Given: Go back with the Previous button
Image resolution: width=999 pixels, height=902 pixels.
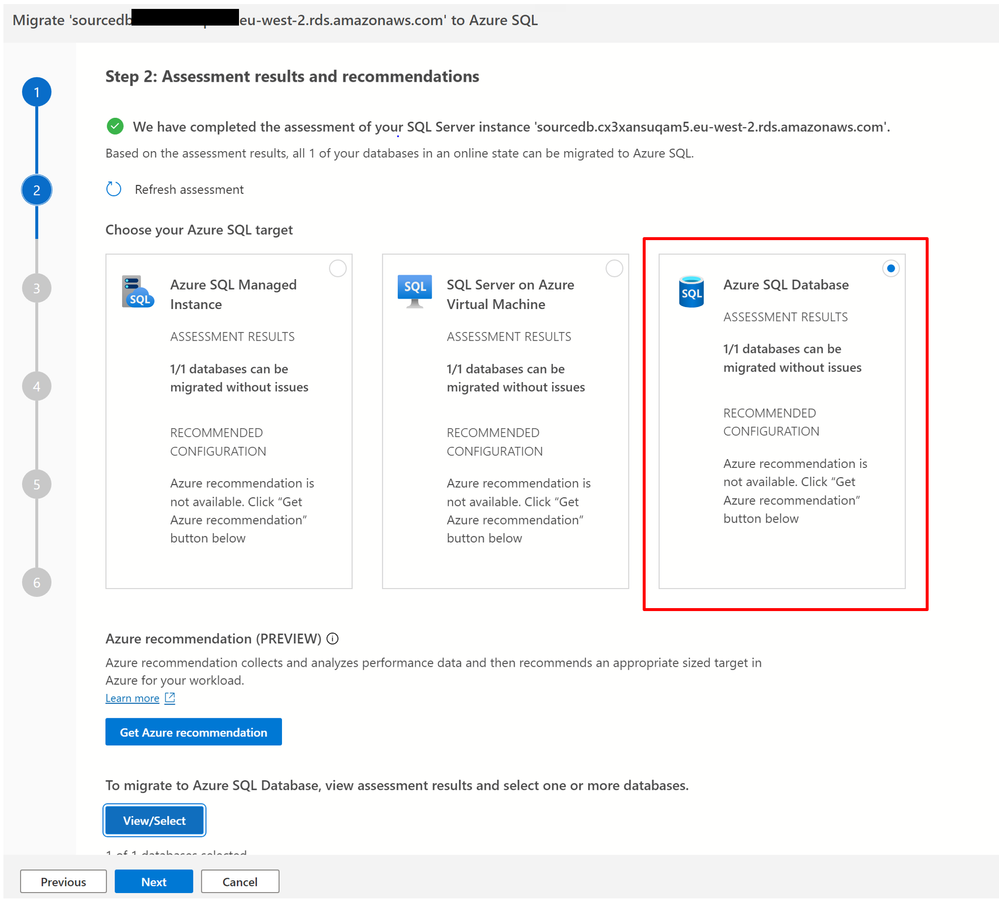Looking at the screenshot, I should click(x=63, y=882).
